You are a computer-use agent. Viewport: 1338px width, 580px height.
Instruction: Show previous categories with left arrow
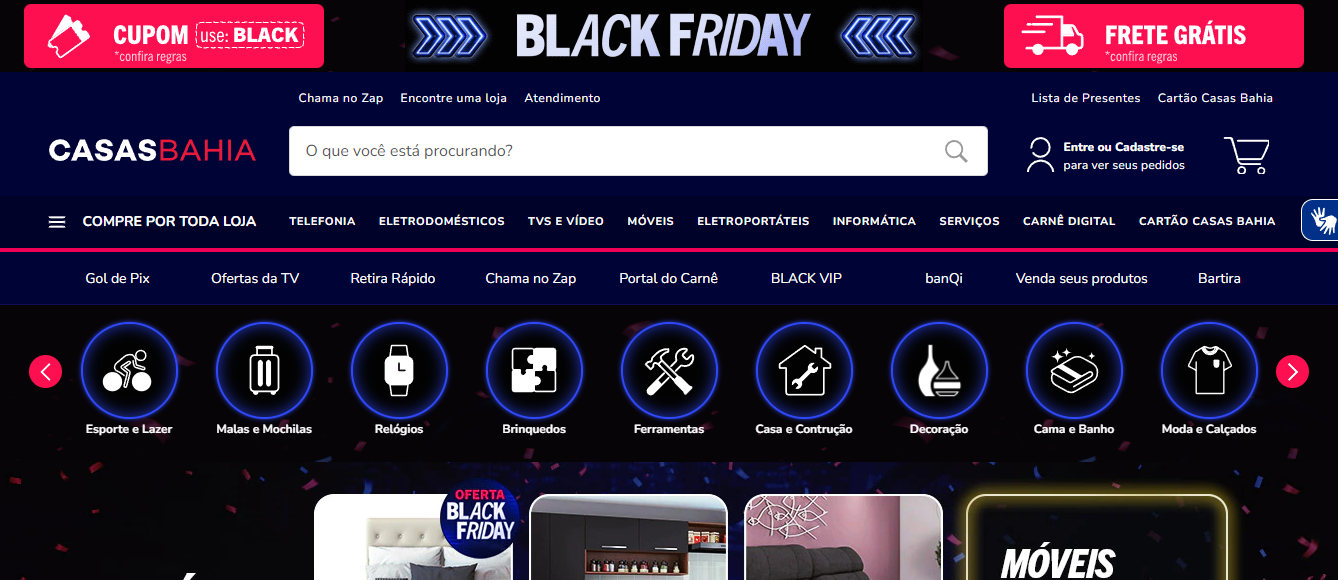(x=46, y=372)
